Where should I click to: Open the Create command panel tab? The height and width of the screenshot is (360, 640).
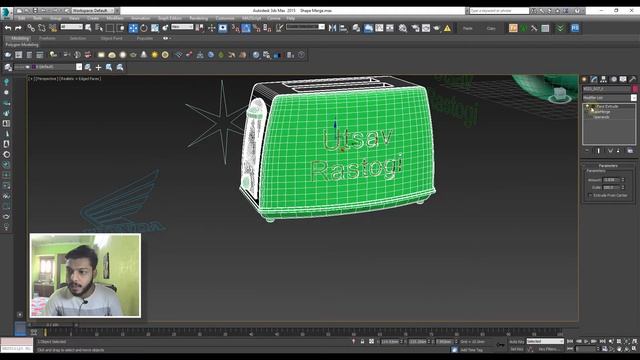(584, 79)
